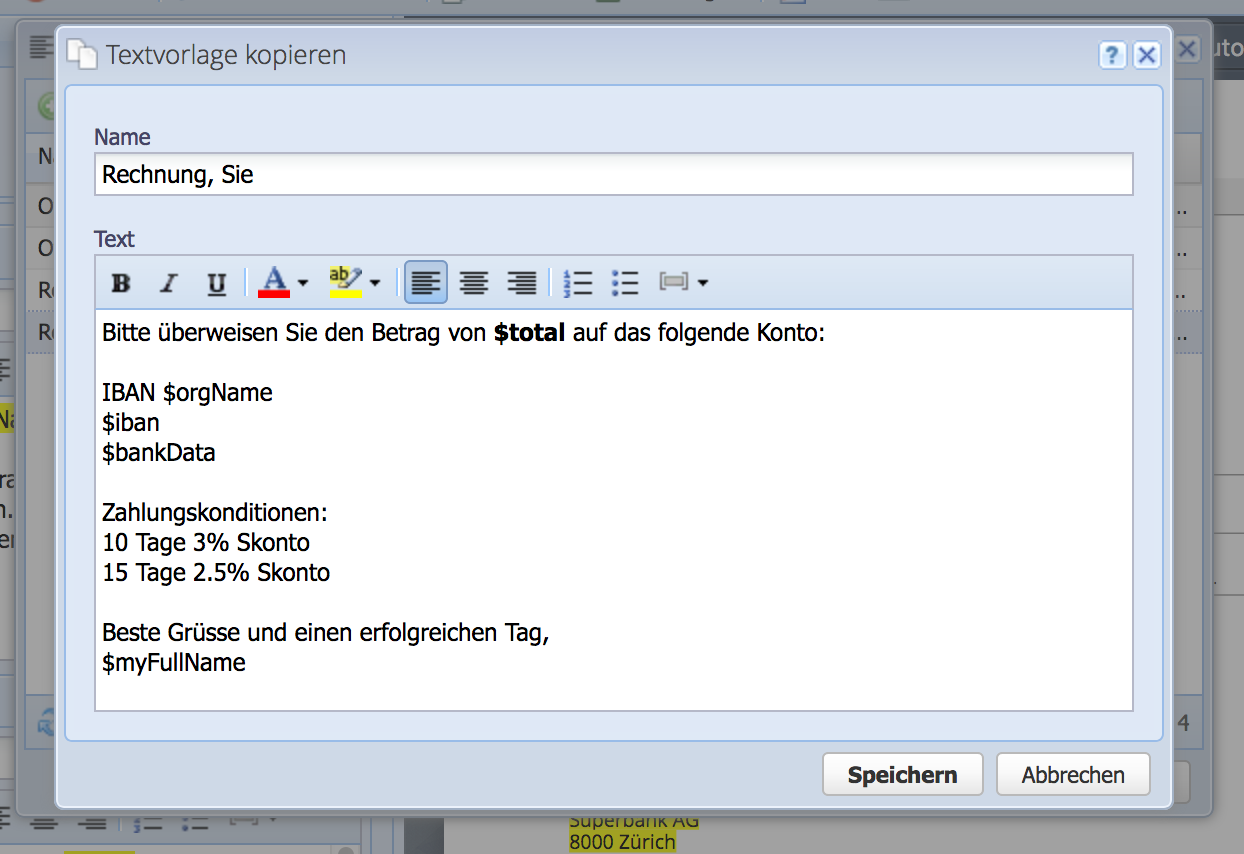Expand the highlight color options

tap(374, 283)
